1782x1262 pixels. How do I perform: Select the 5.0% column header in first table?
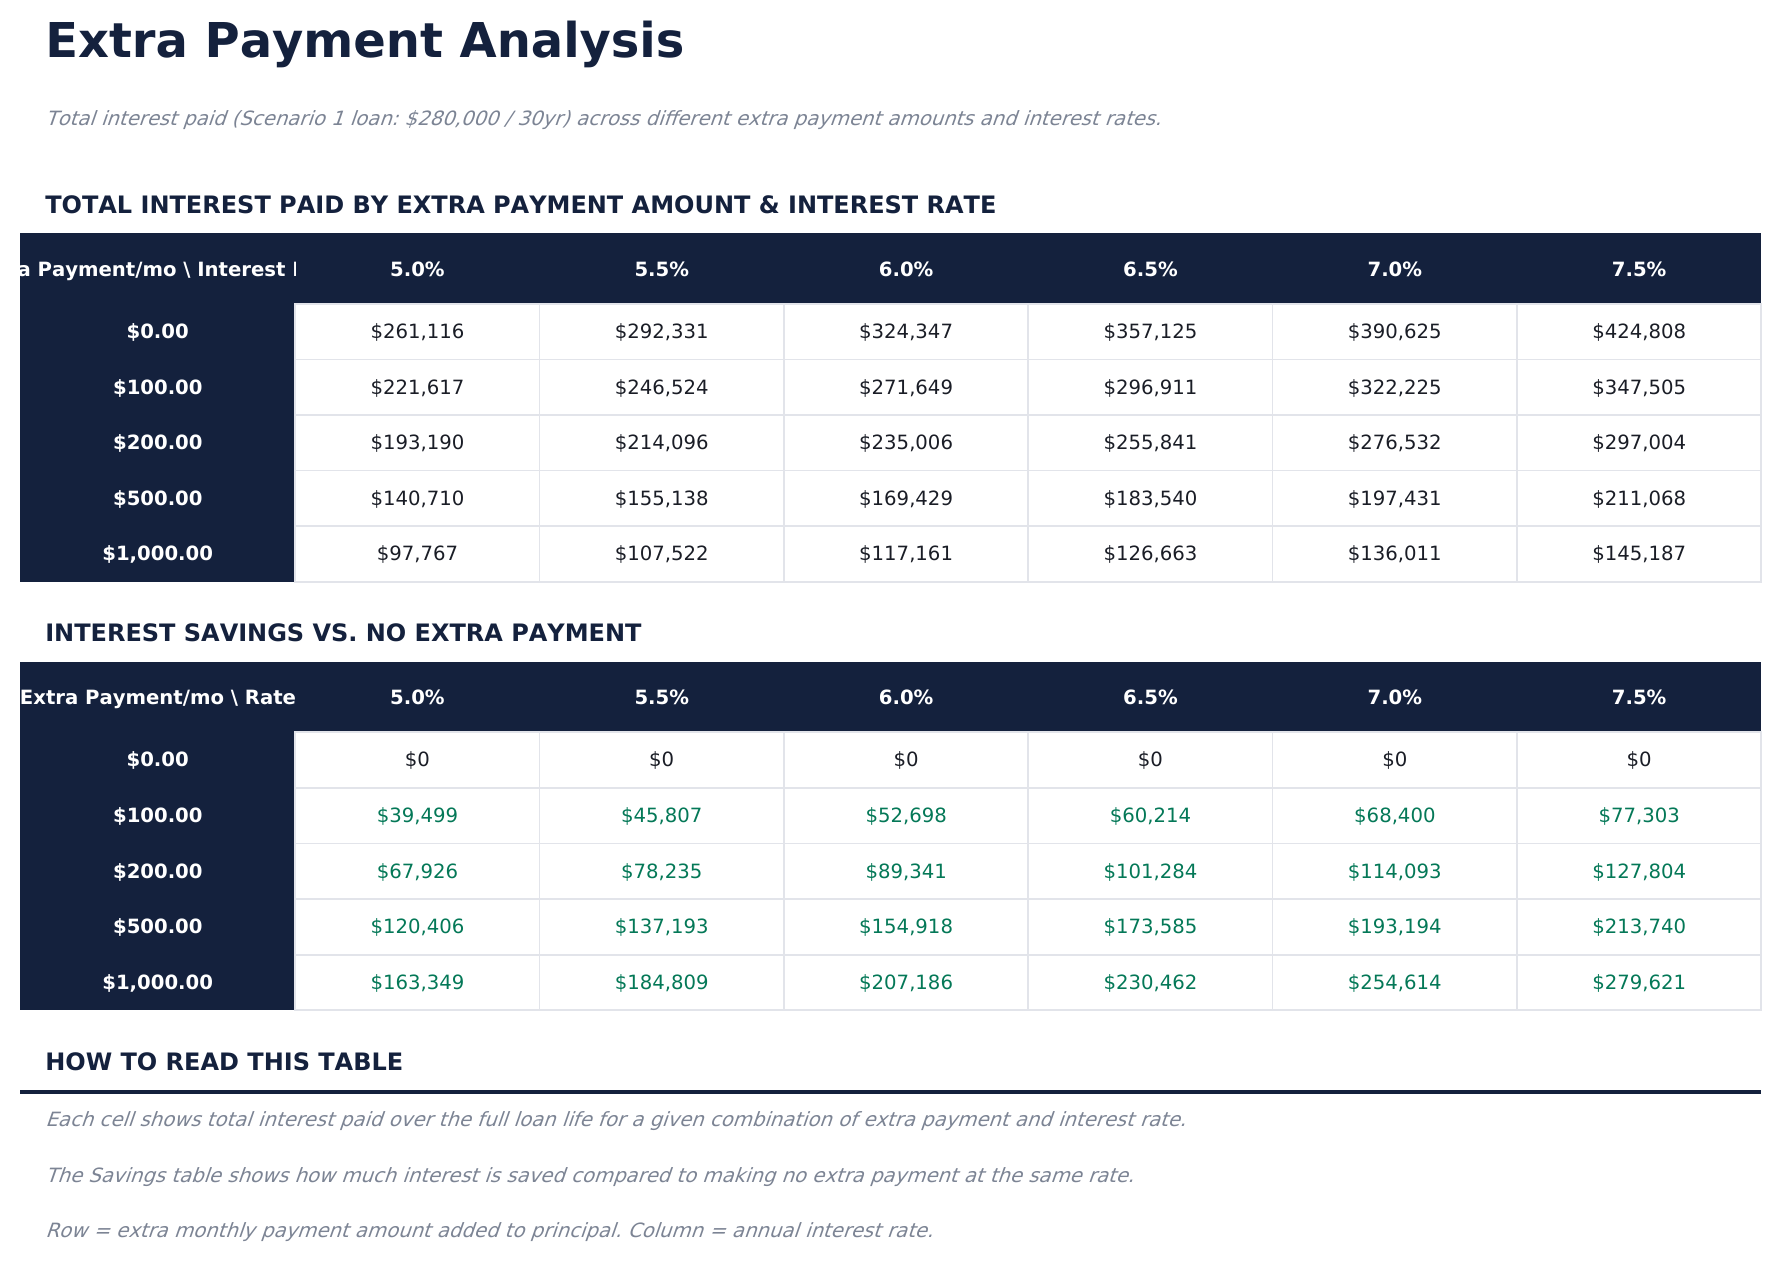pyautogui.click(x=417, y=268)
